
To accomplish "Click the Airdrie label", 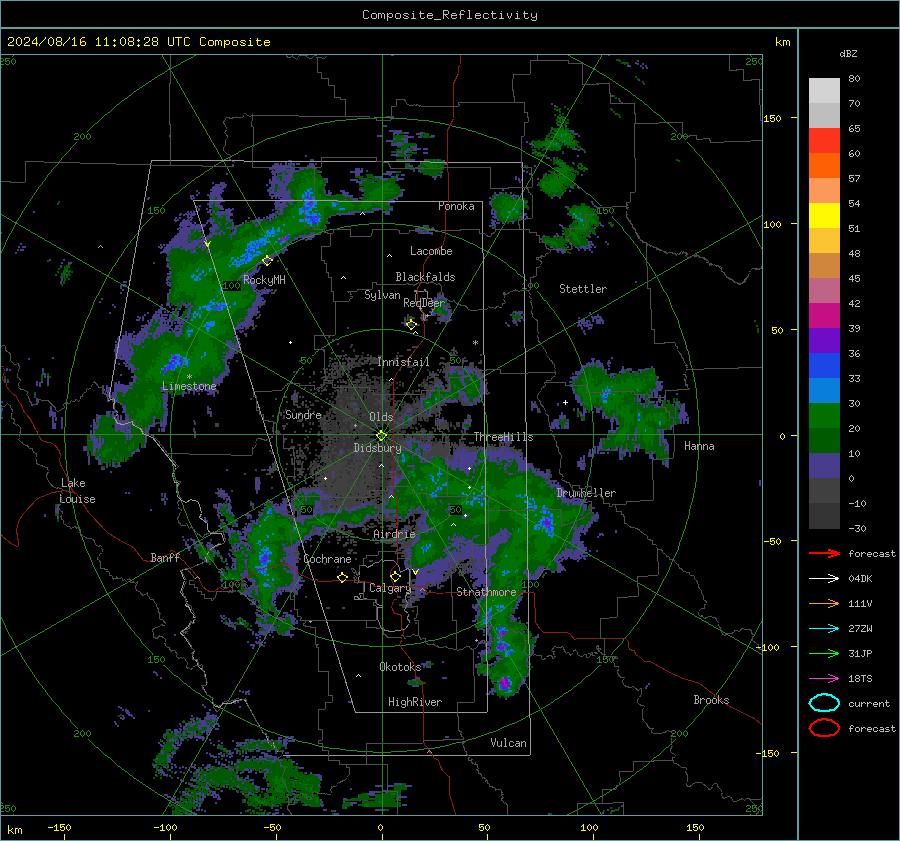I will pyautogui.click(x=394, y=534).
